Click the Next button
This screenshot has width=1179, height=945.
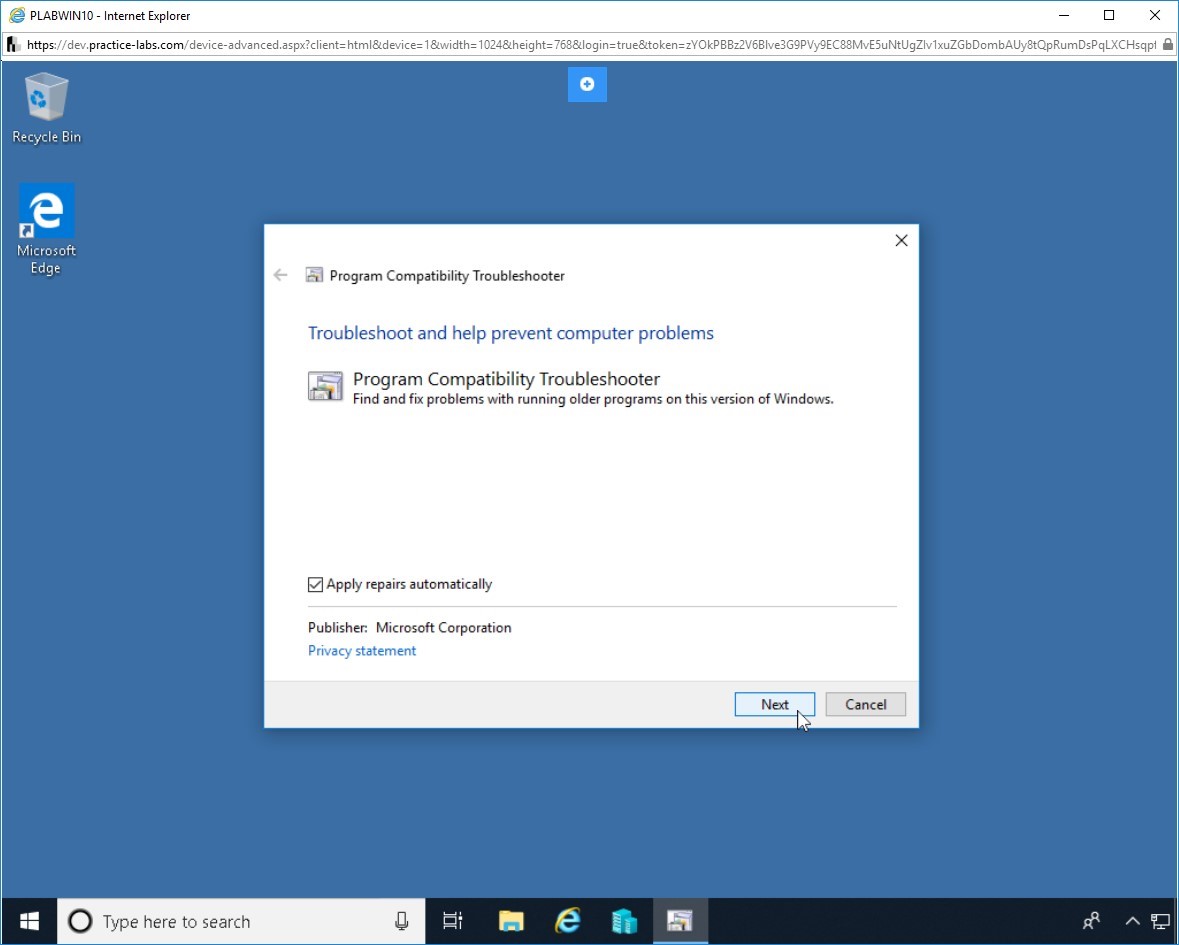click(x=774, y=704)
